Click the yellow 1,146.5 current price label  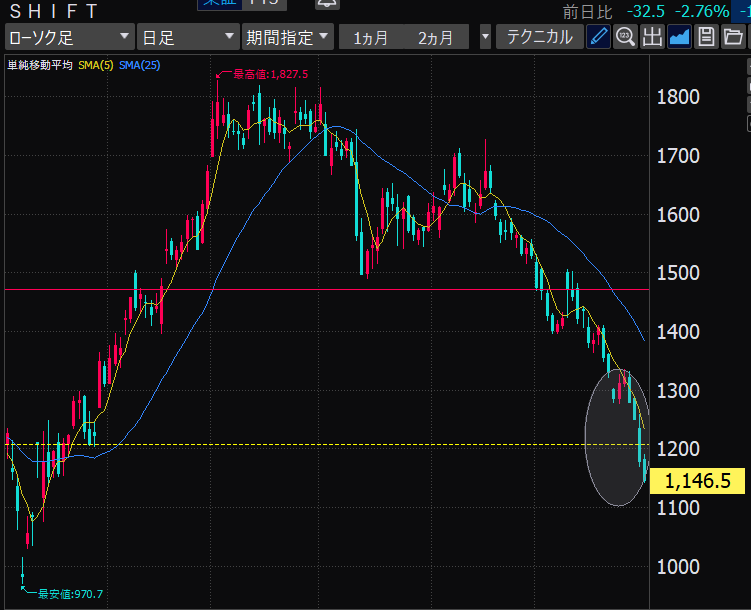coord(698,481)
